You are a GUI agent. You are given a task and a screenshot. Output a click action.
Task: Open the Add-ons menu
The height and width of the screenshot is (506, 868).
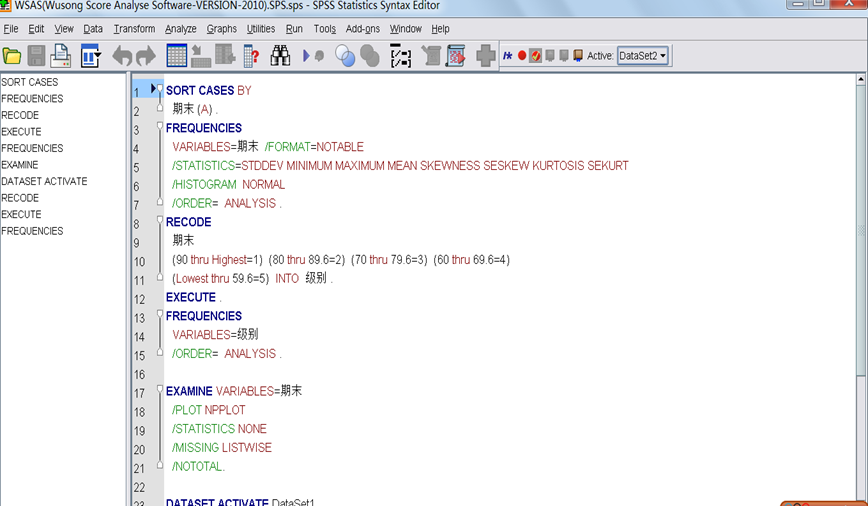coord(363,29)
